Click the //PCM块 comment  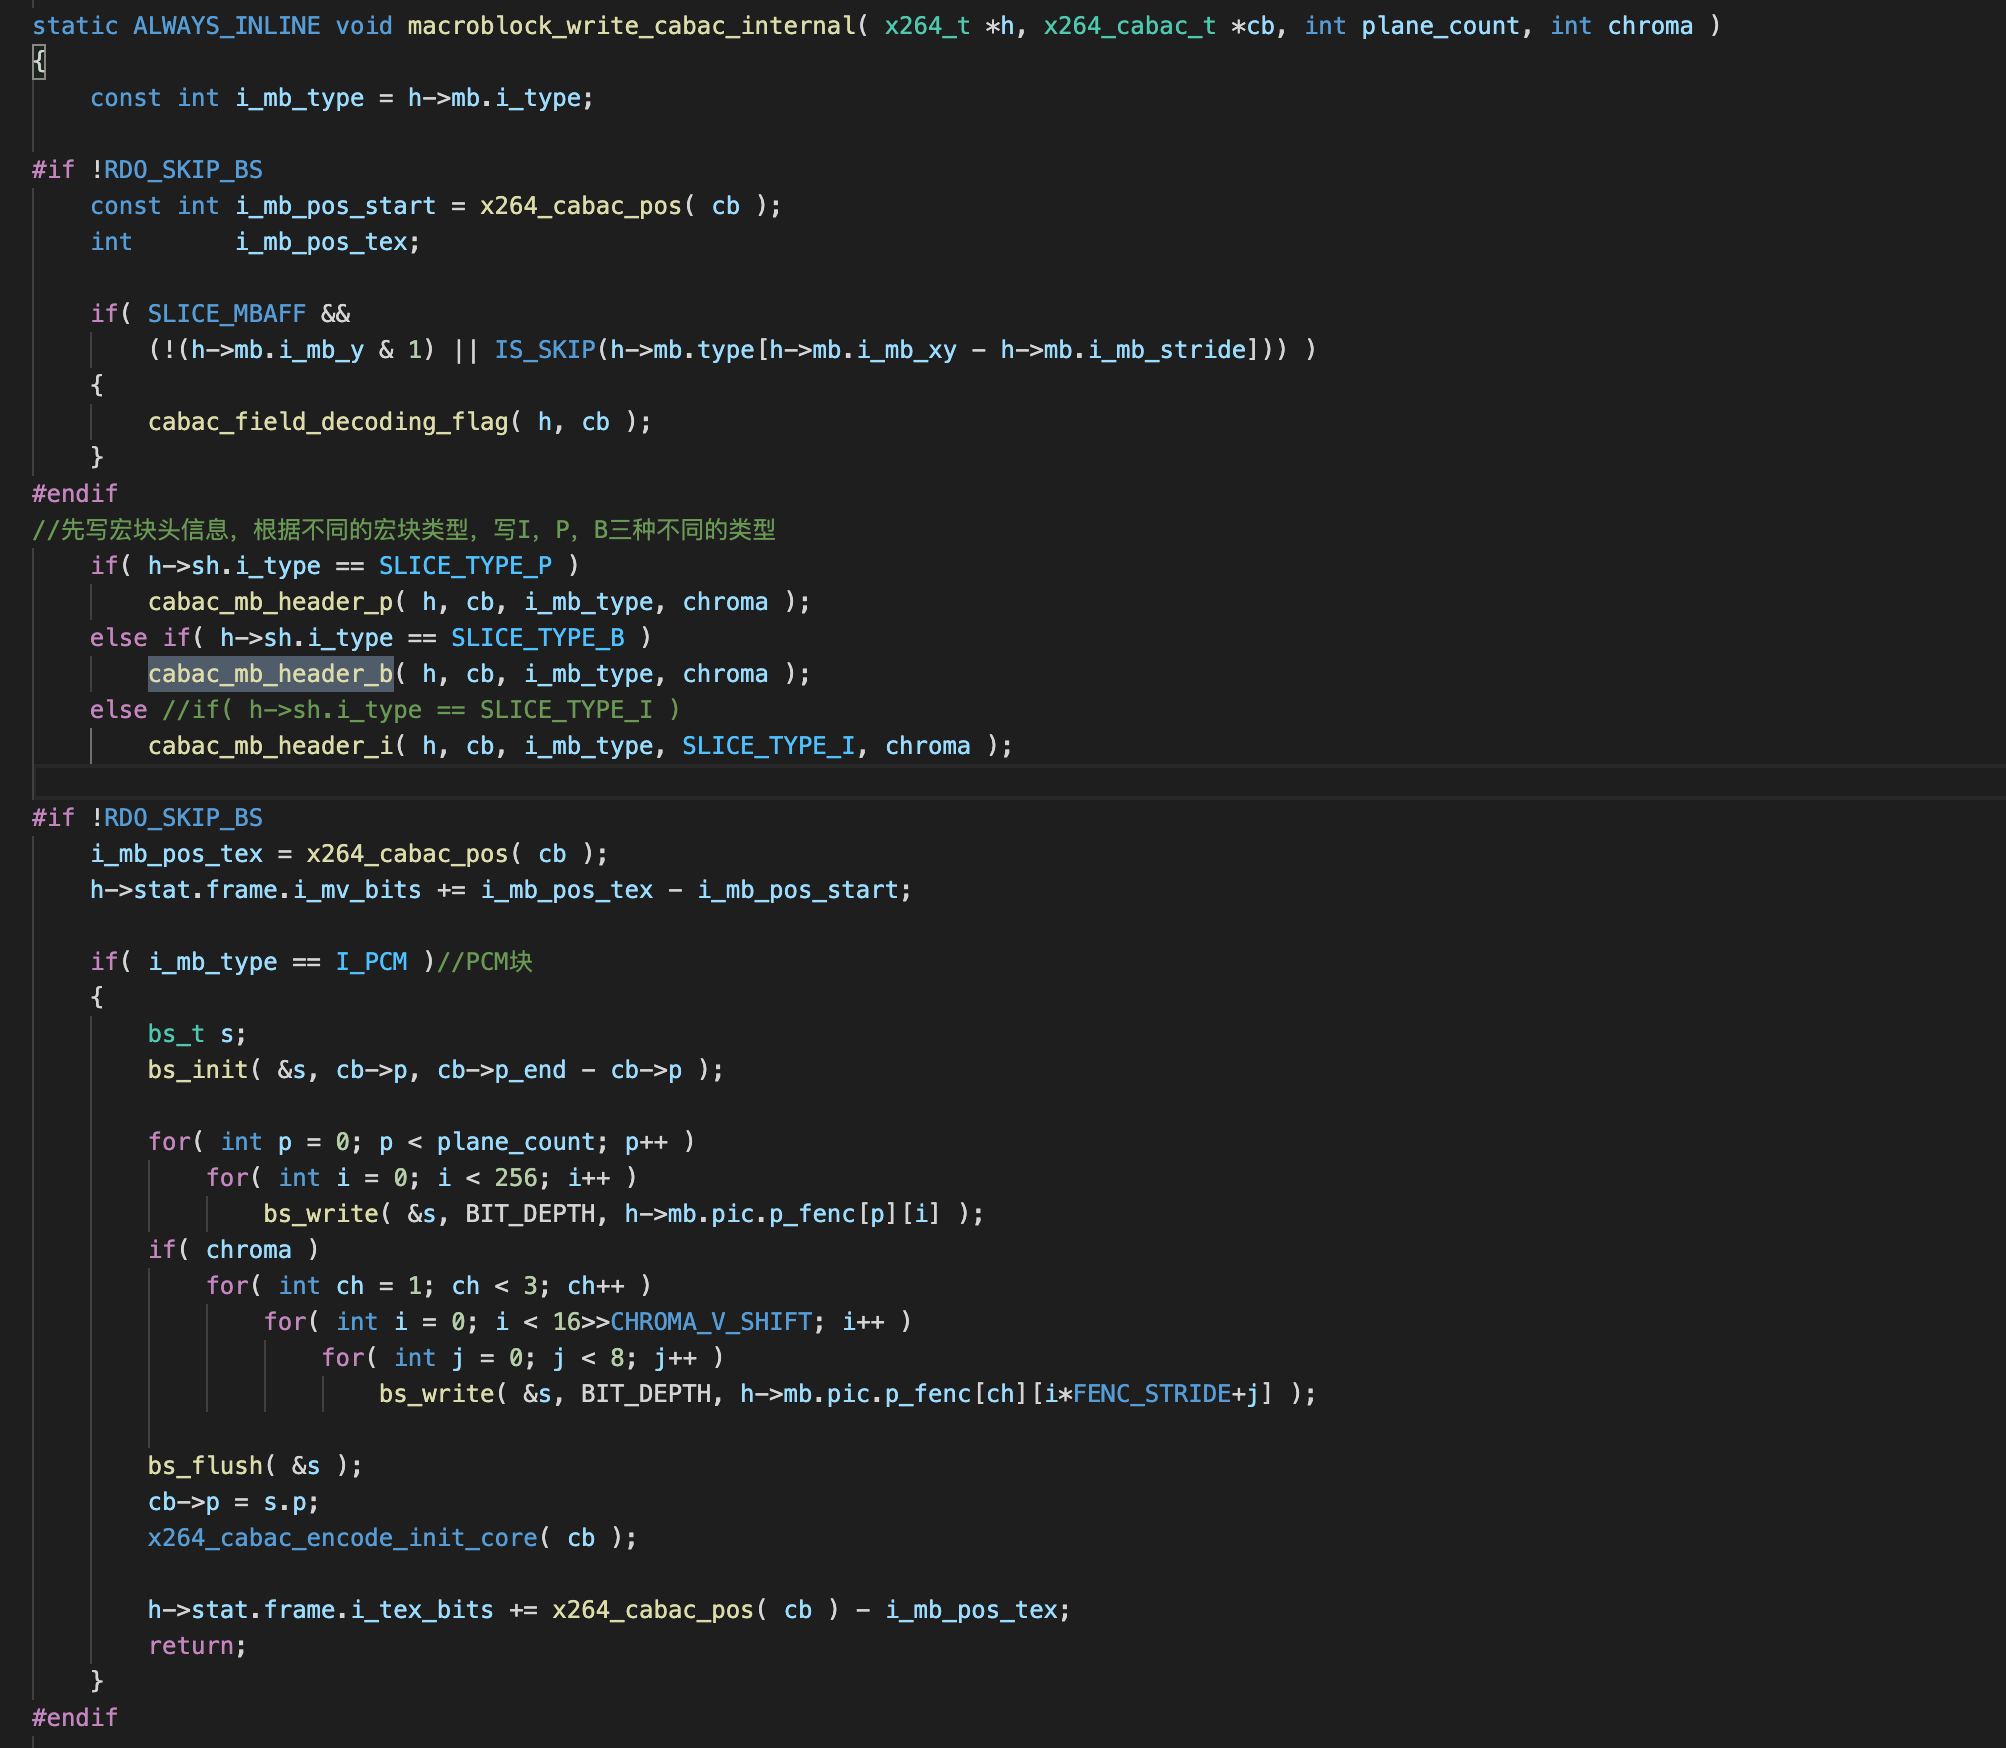pos(485,962)
